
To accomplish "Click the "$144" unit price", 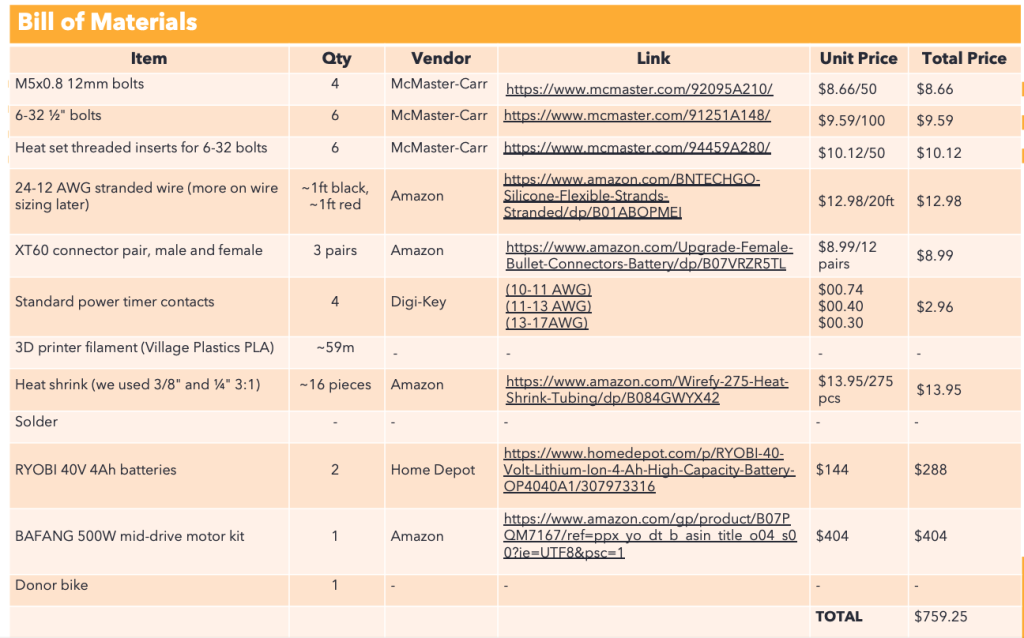I will coord(833,470).
